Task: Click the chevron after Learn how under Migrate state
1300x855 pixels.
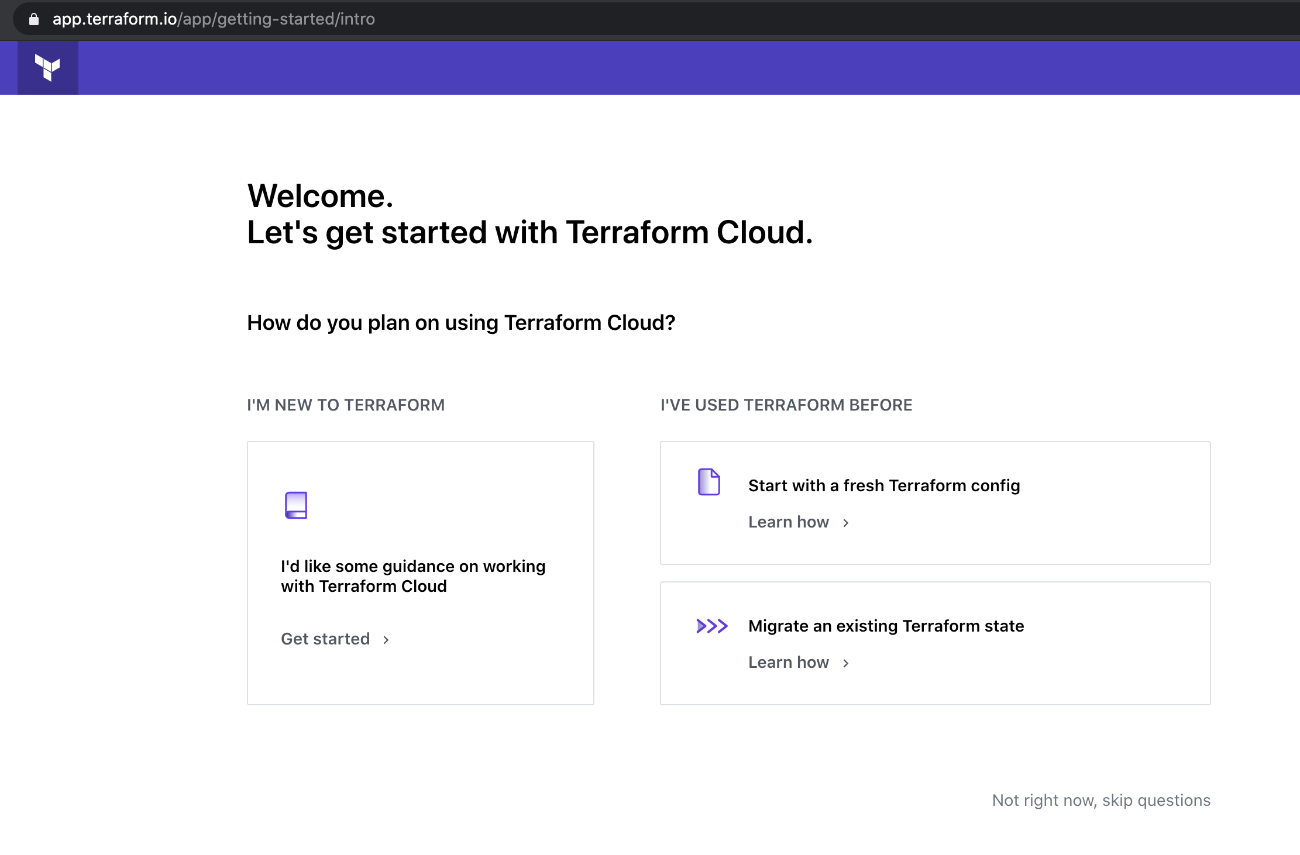Action: (x=846, y=663)
